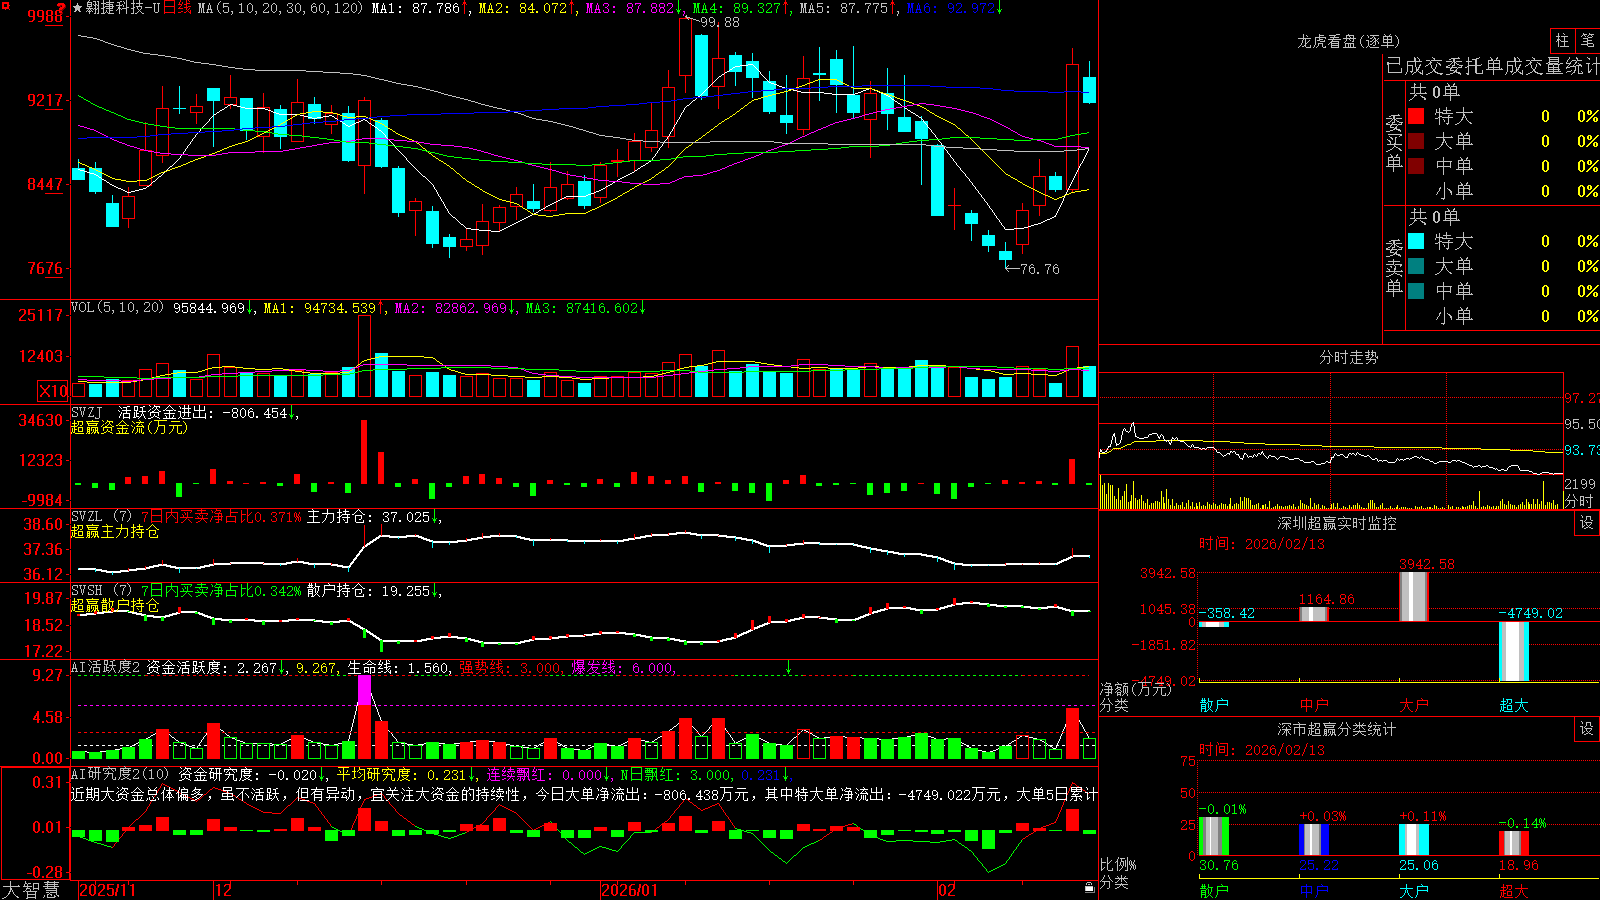Click the star icon before 翱捷科技-U
The height and width of the screenshot is (900, 1600).
click(x=78, y=8)
